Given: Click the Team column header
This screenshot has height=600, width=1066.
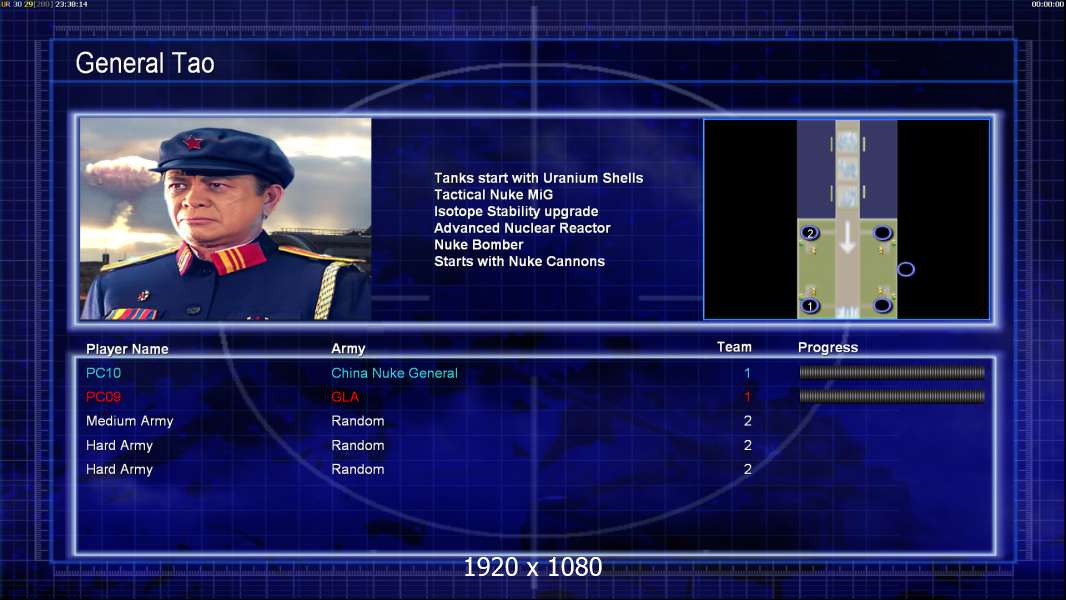Looking at the screenshot, I should click(734, 347).
